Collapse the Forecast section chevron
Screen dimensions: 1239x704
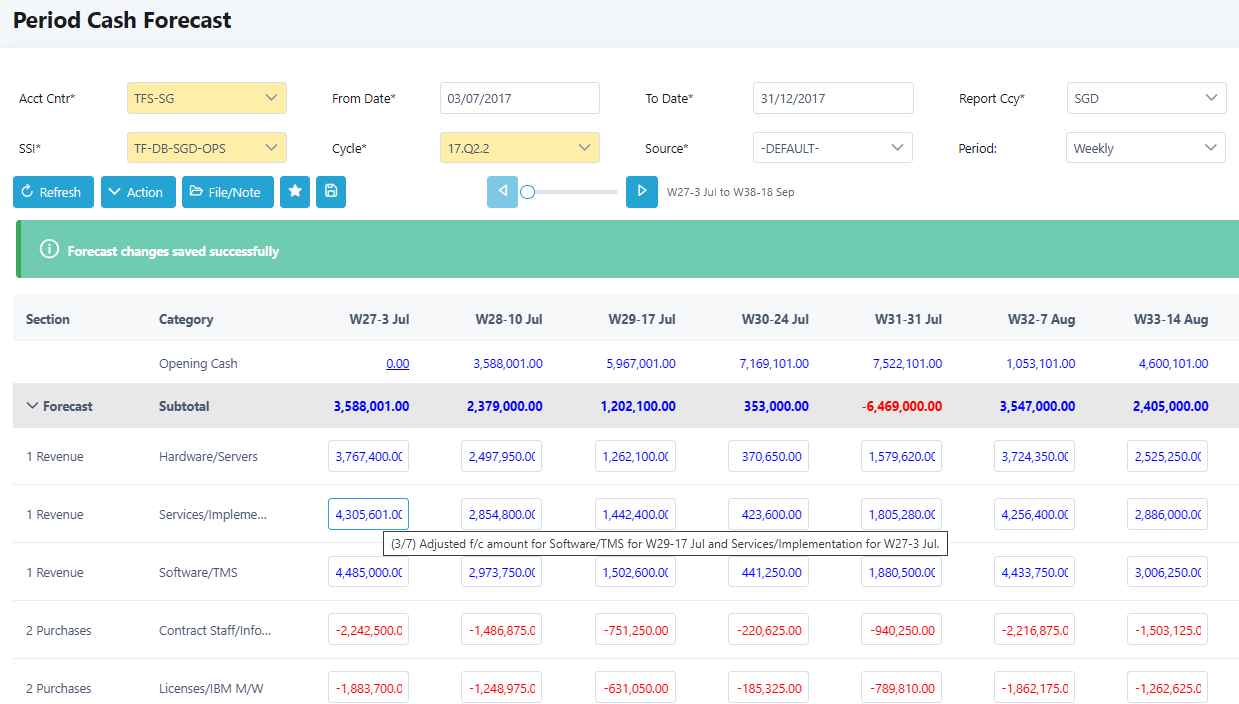pos(33,406)
